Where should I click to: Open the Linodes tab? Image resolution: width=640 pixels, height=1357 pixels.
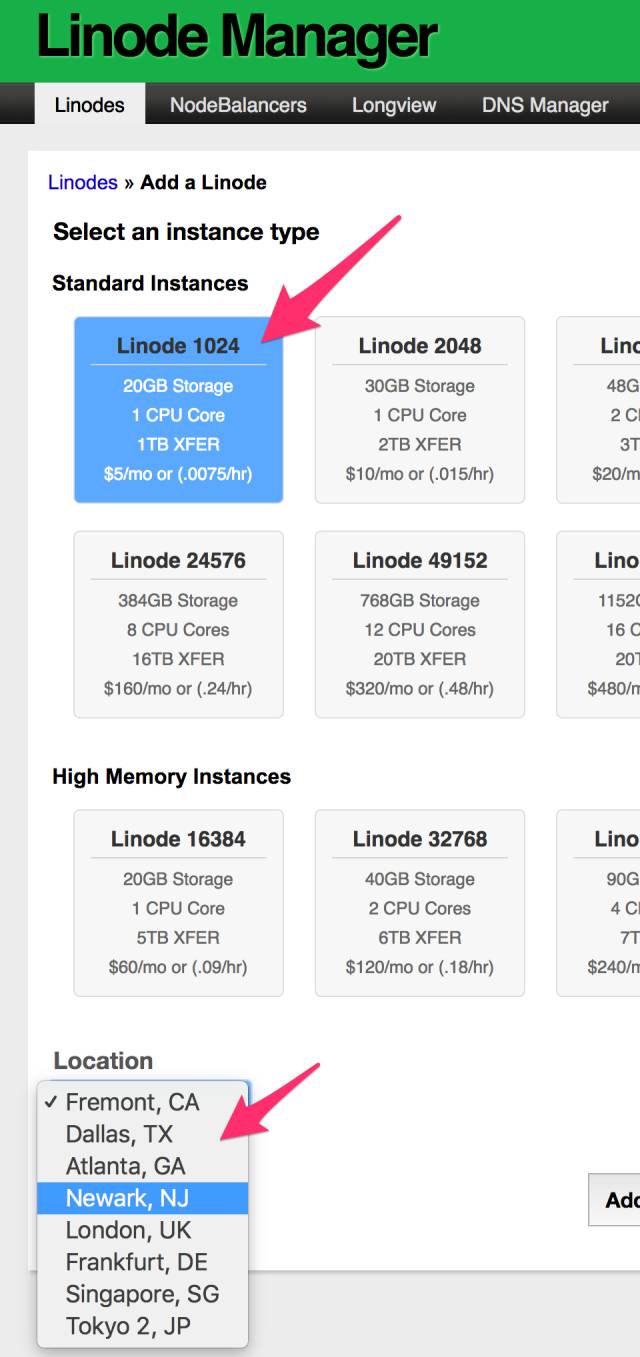click(x=89, y=105)
